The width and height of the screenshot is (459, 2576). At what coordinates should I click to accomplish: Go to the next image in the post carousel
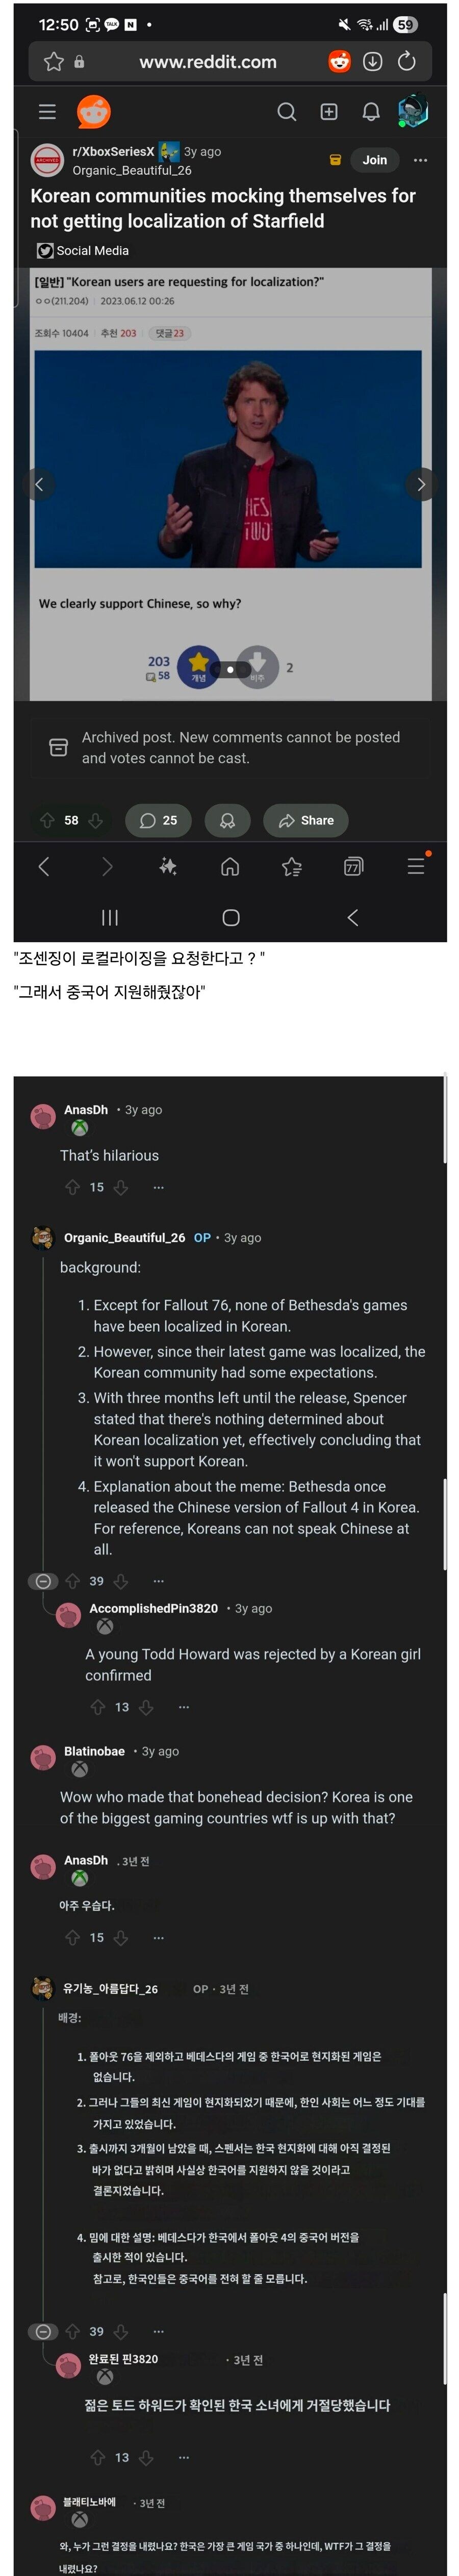pos(421,484)
